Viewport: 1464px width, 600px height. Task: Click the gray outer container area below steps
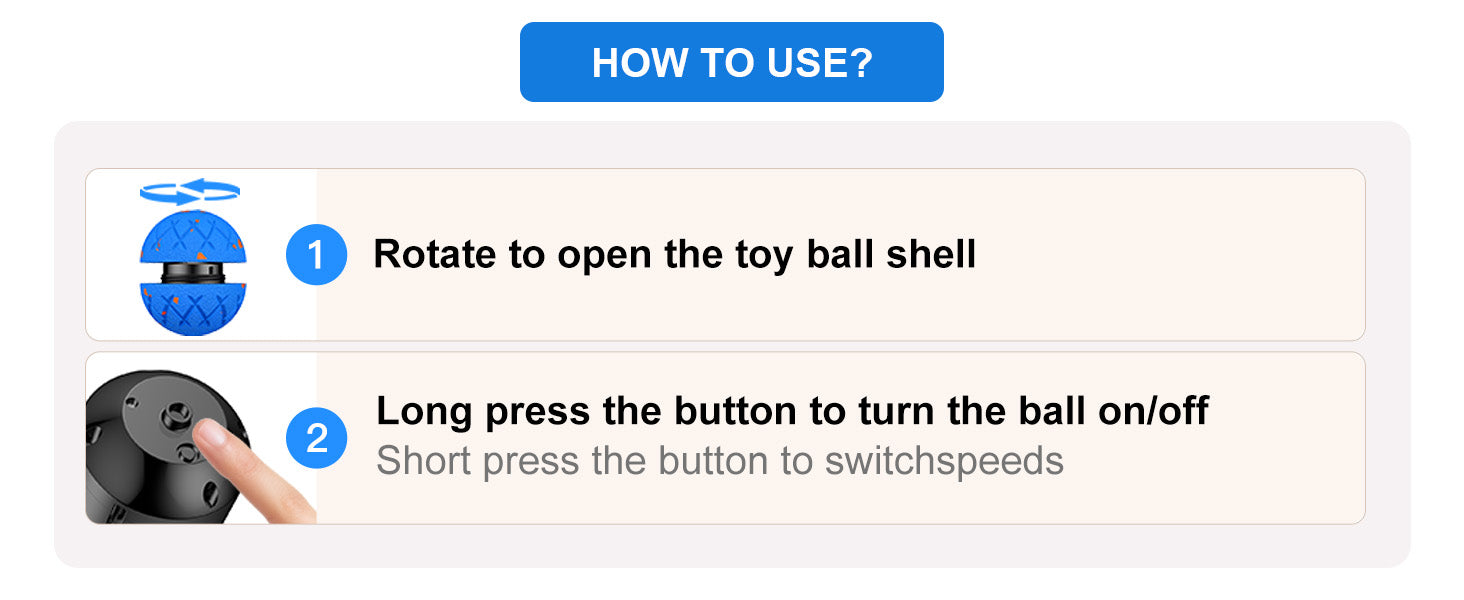point(731,545)
